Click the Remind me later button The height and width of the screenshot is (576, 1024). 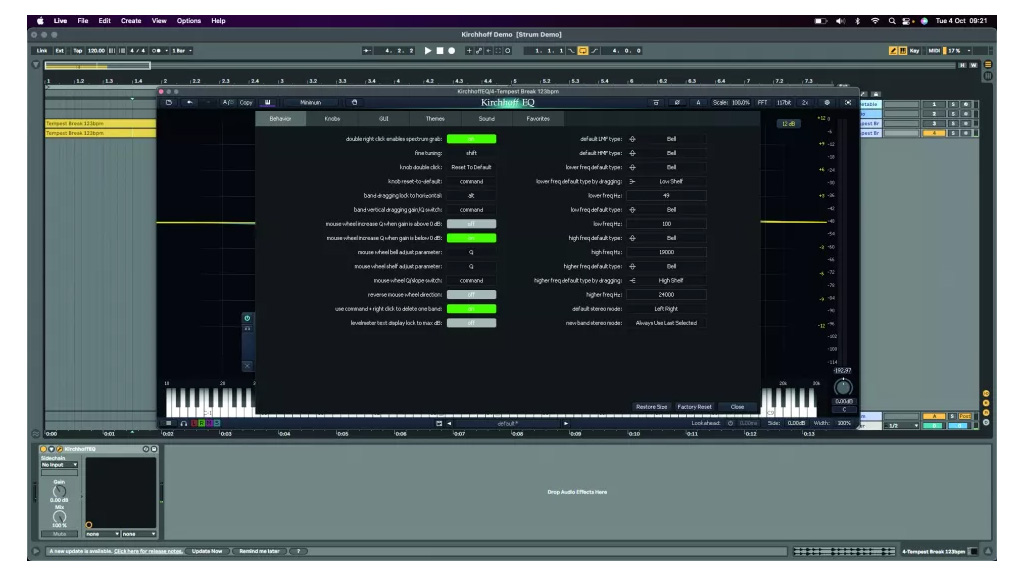(259, 551)
